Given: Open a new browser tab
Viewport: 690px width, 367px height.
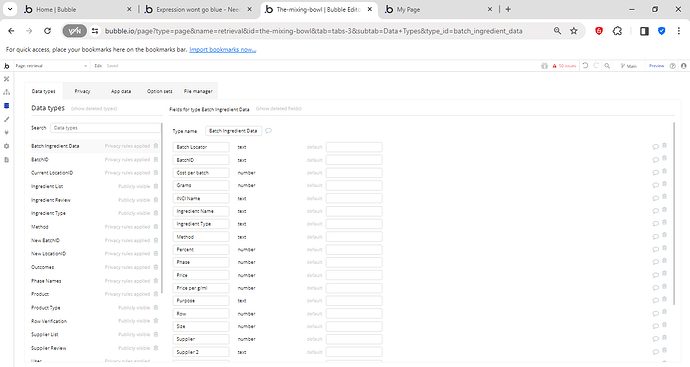Looking at the screenshot, I should [x=508, y=9].
